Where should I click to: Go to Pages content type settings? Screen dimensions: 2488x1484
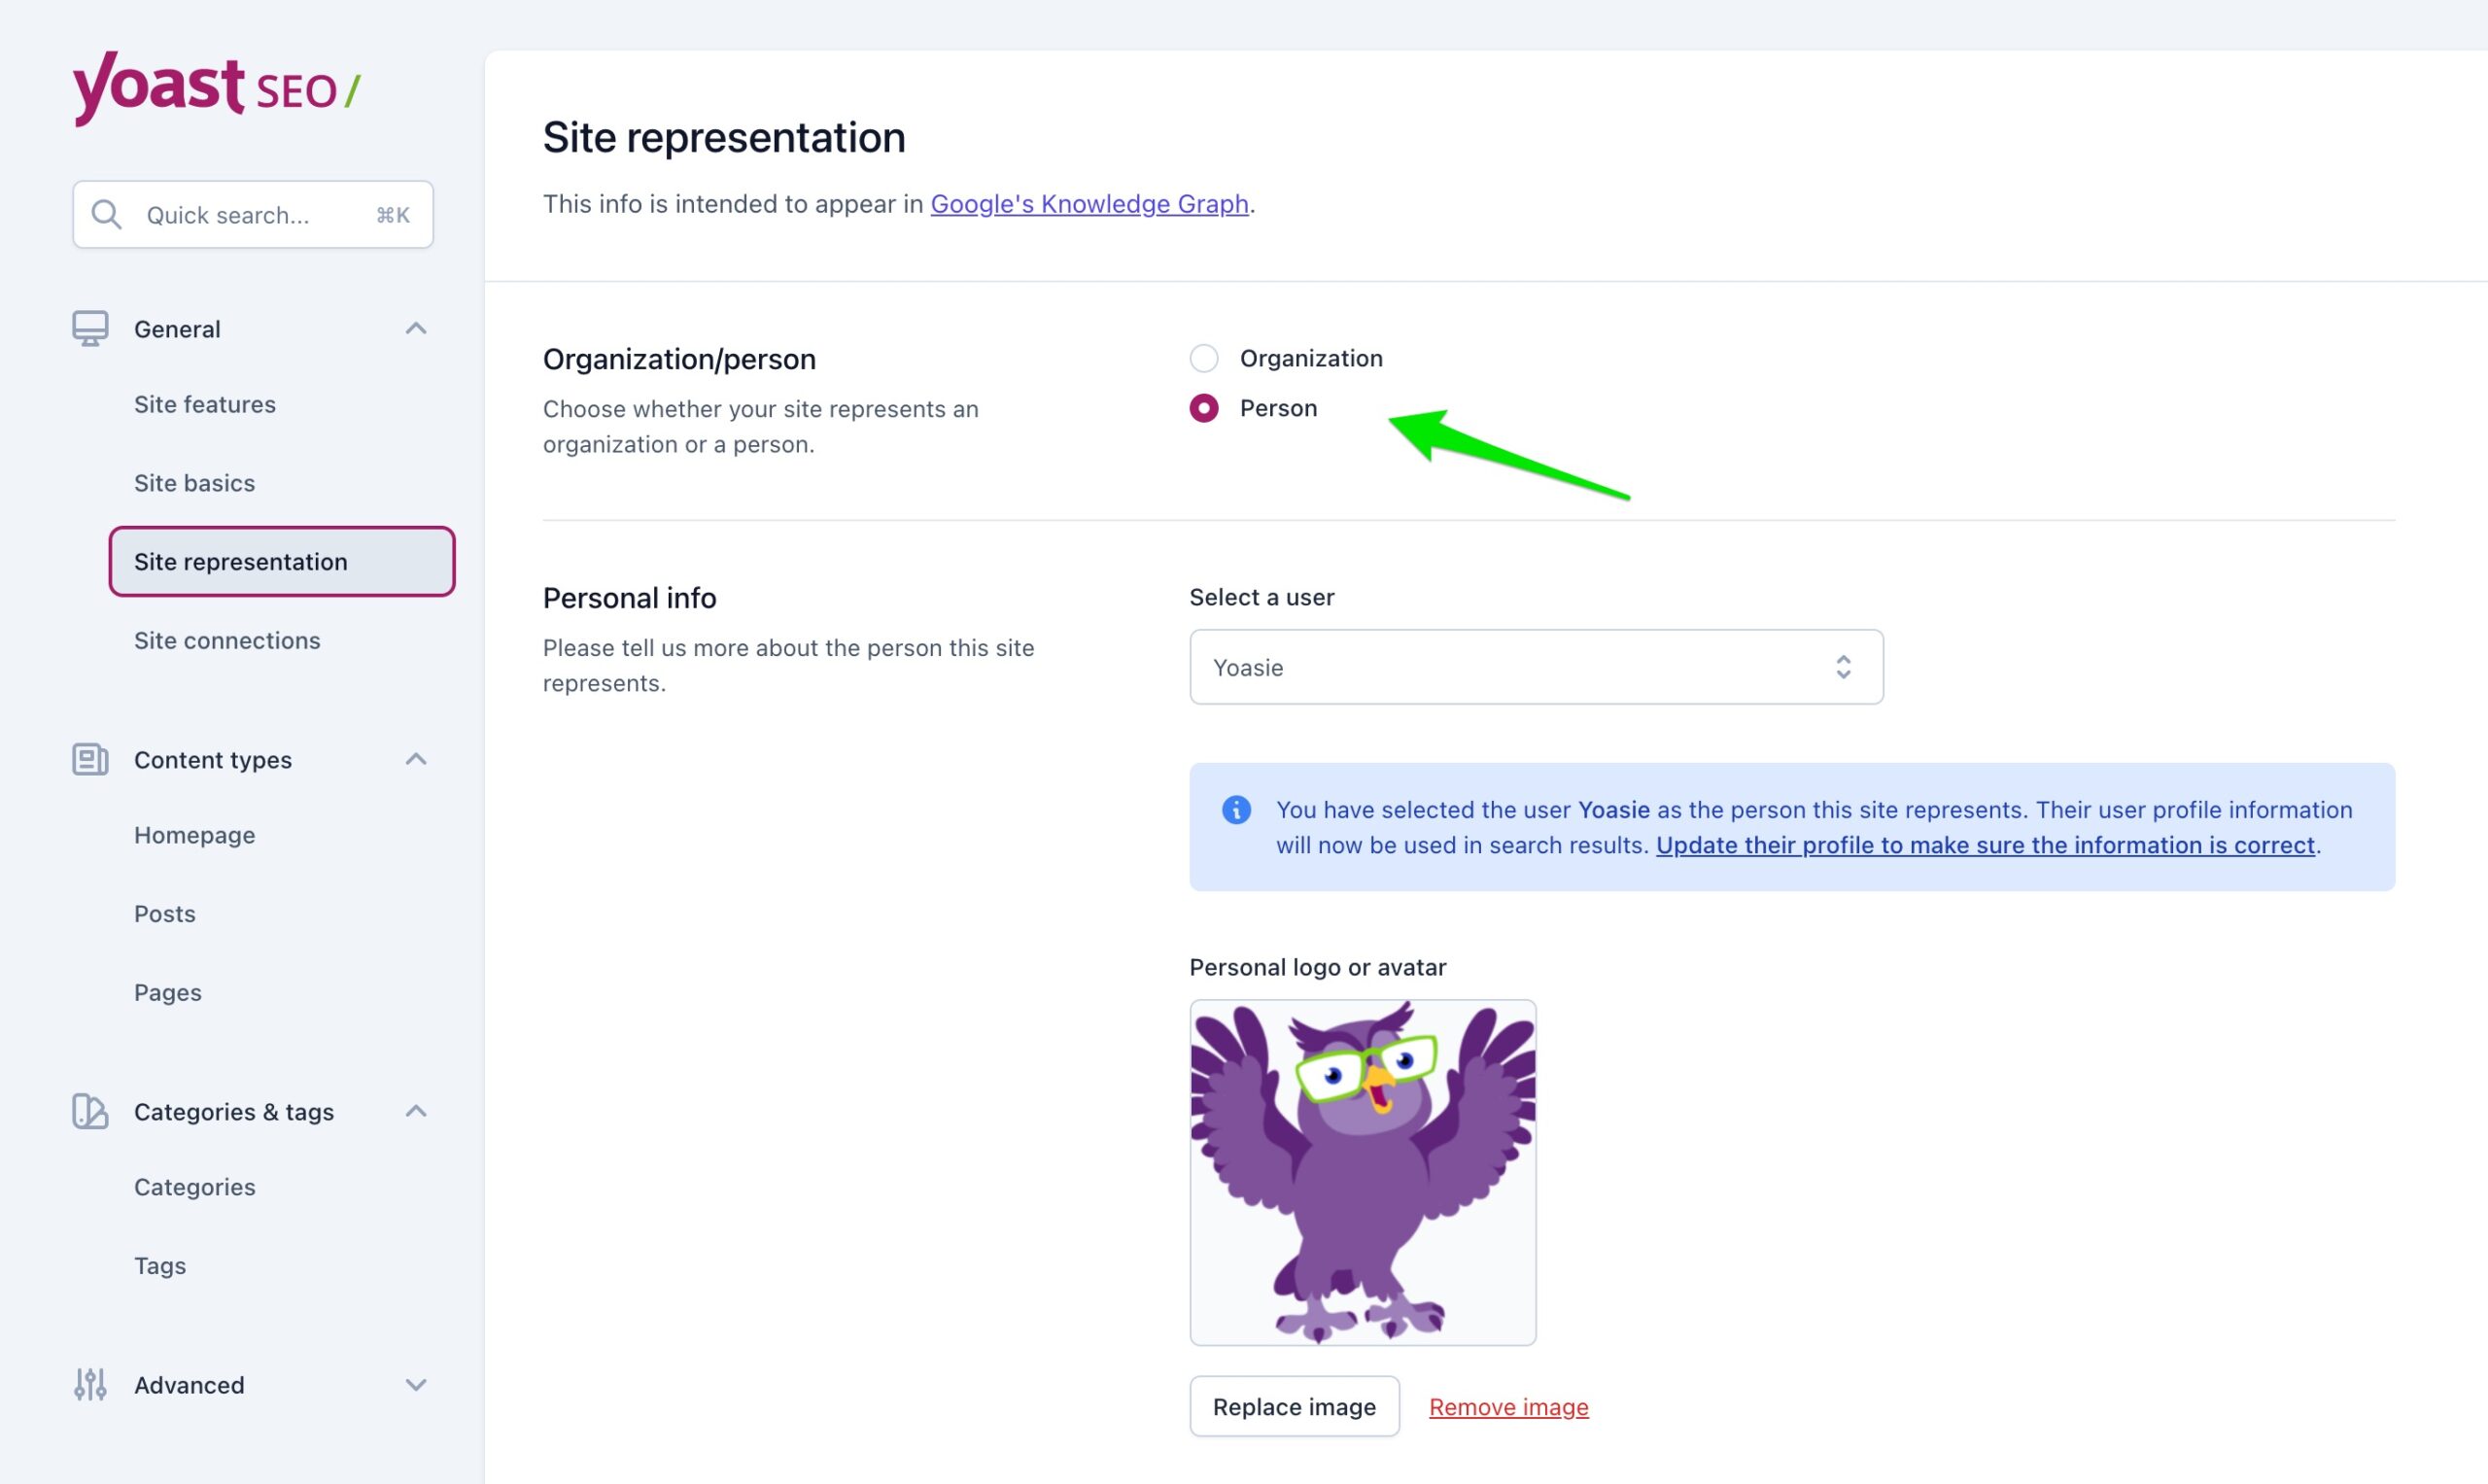(x=168, y=993)
